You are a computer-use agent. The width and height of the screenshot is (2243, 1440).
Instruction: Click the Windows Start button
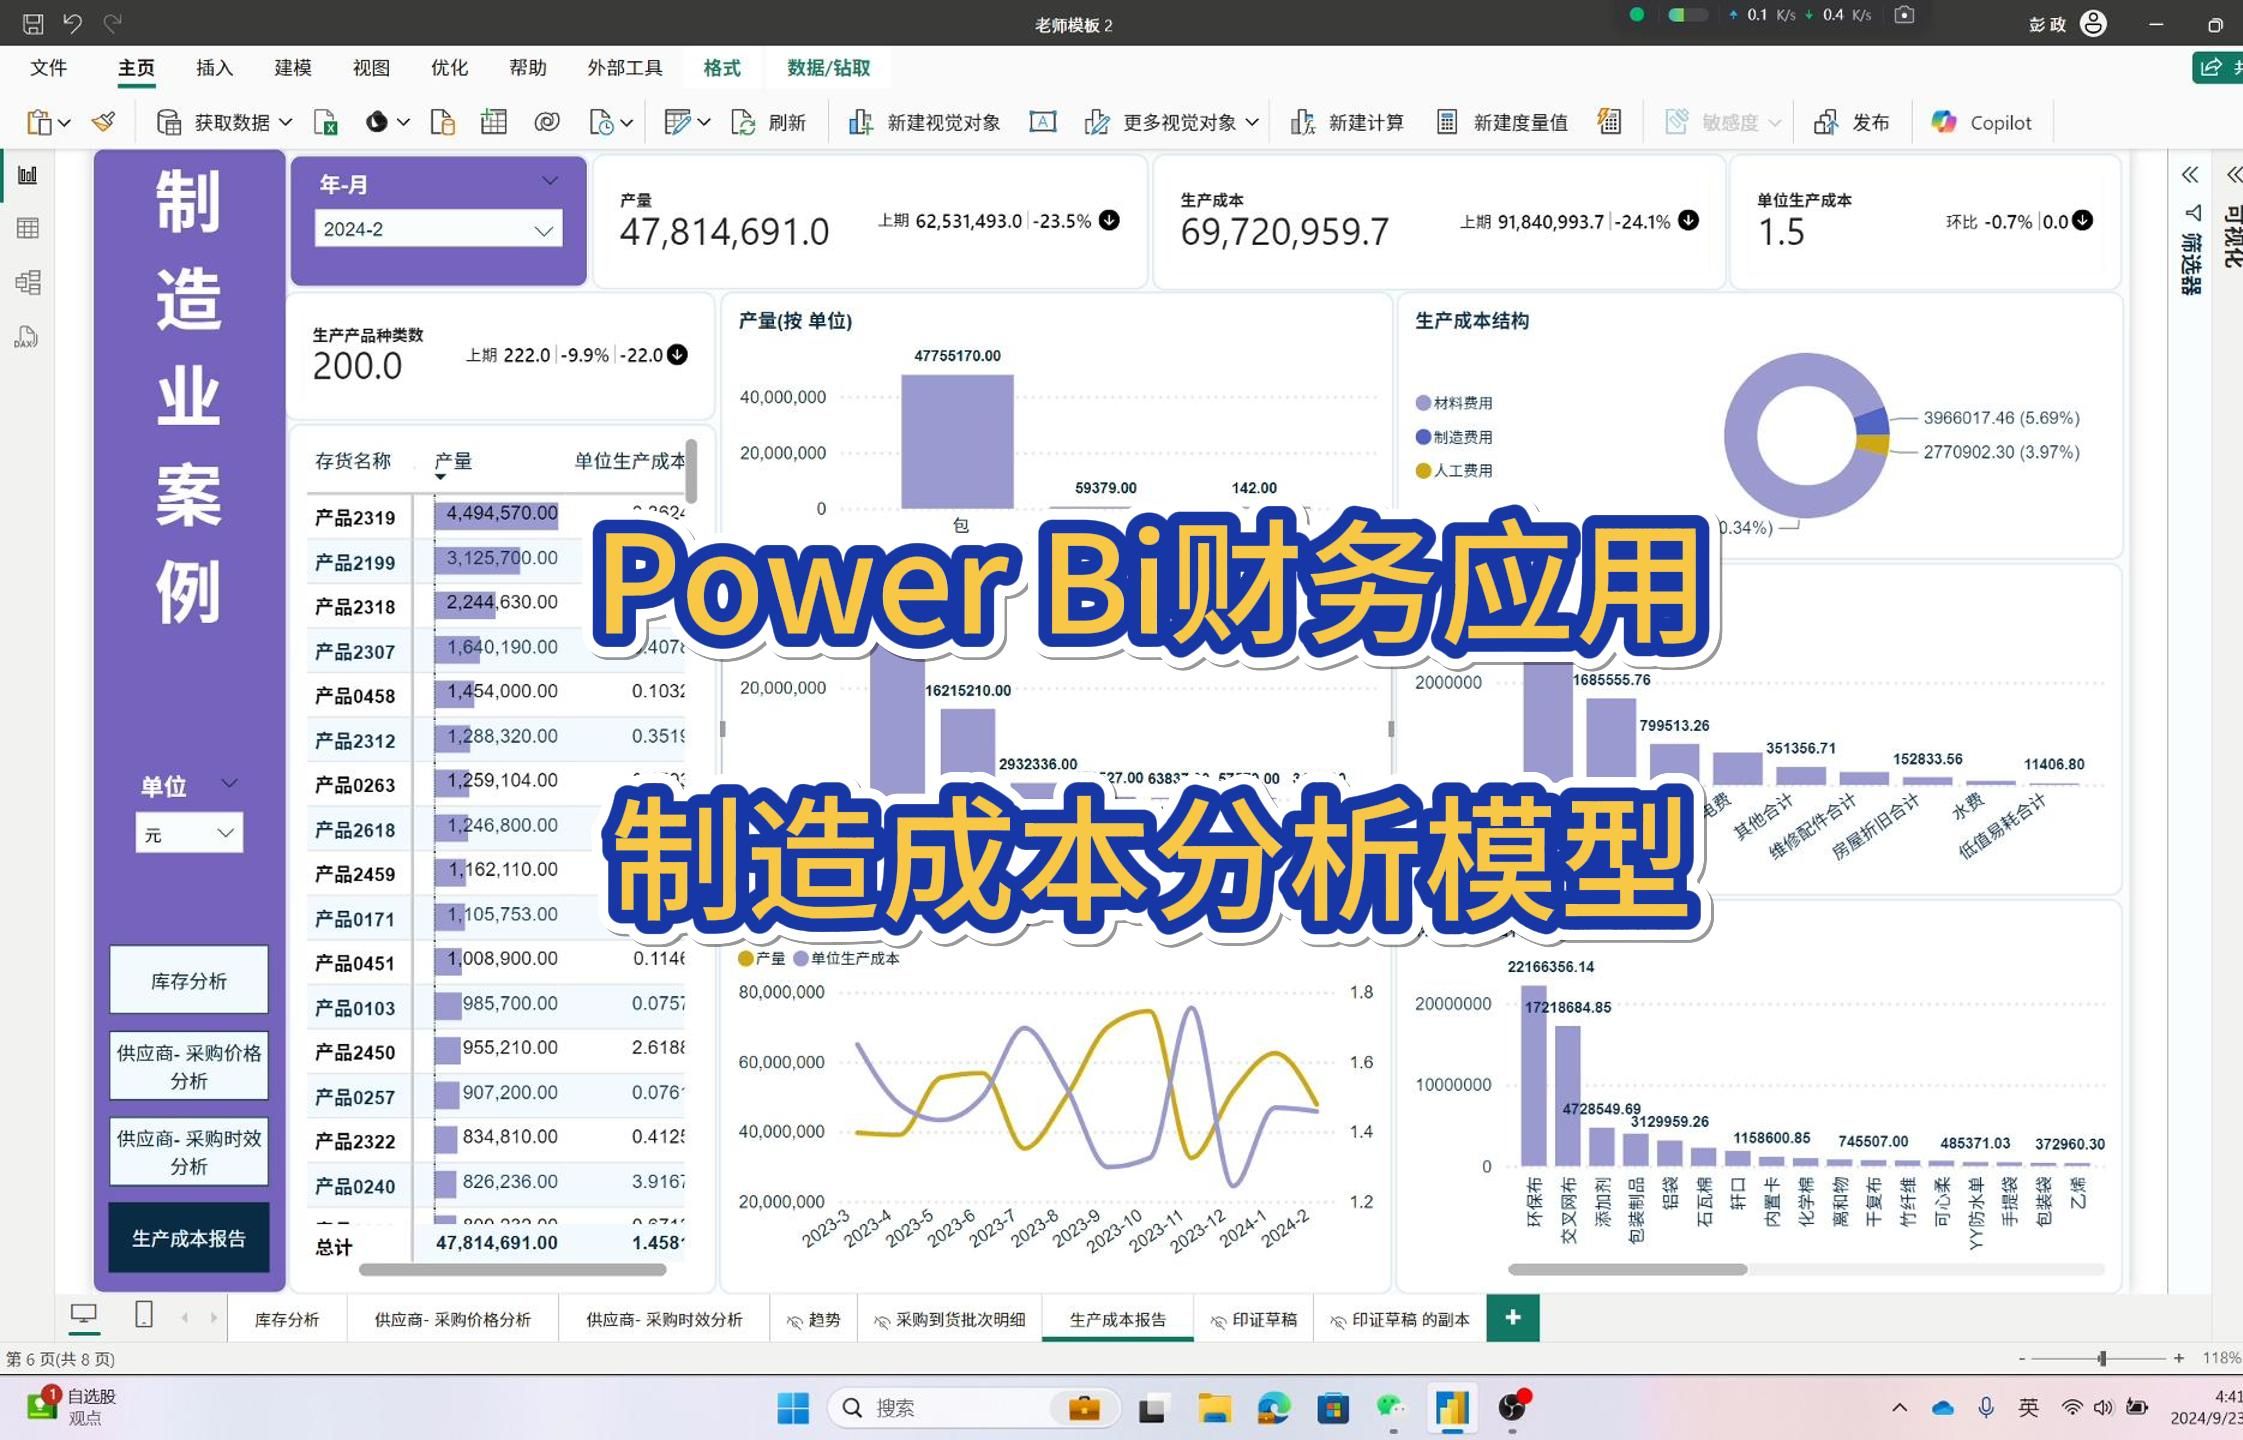(x=793, y=1408)
